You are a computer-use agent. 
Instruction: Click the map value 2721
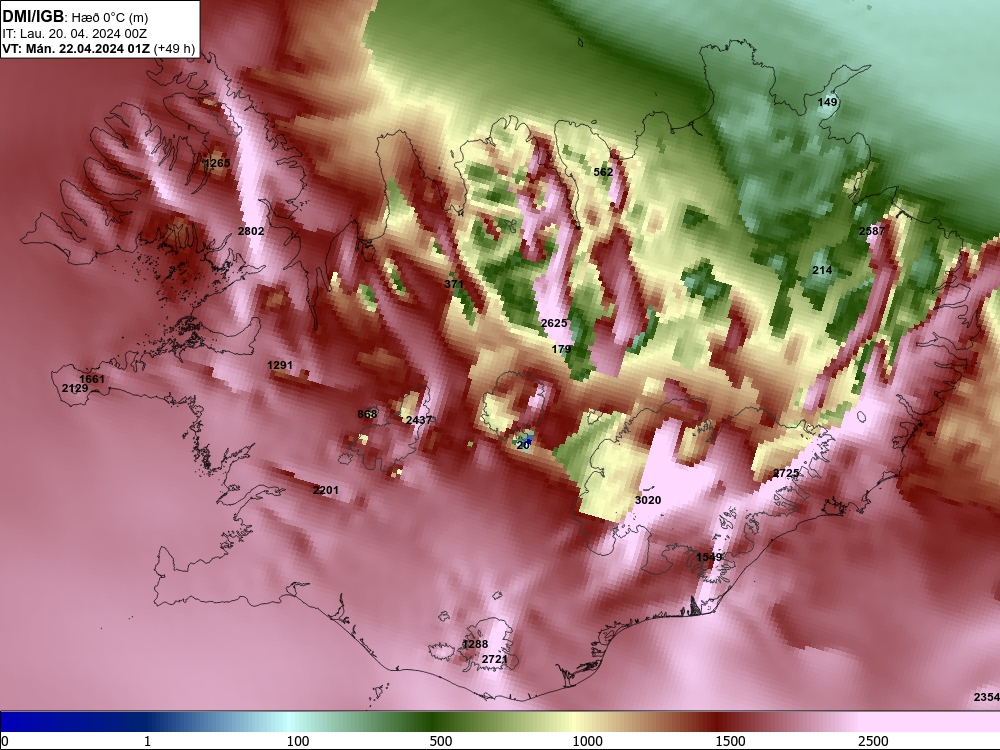[x=495, y=659]
